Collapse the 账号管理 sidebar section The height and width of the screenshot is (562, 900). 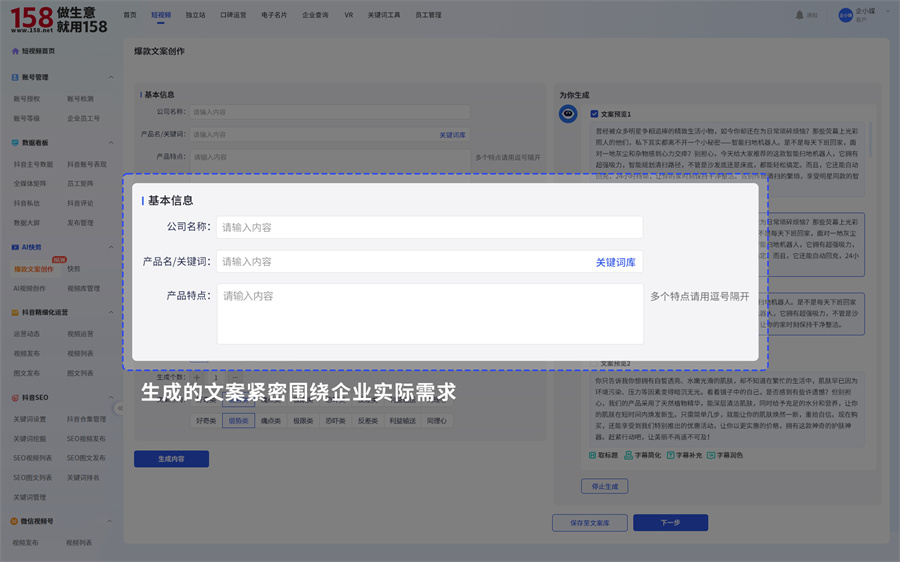coord(111,77)
